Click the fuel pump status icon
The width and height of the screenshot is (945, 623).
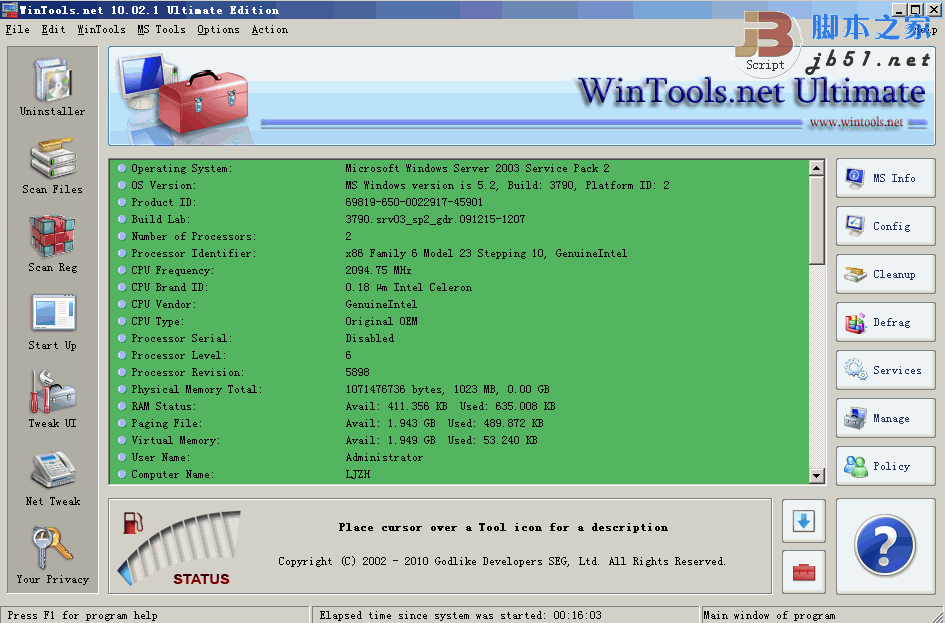pos(133,522)
